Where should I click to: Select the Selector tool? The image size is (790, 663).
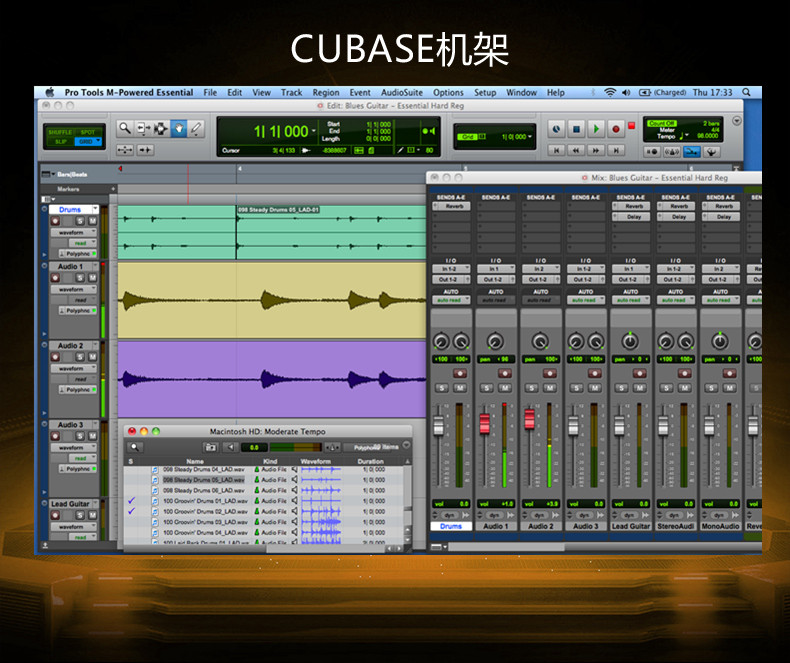click(161, 128)
